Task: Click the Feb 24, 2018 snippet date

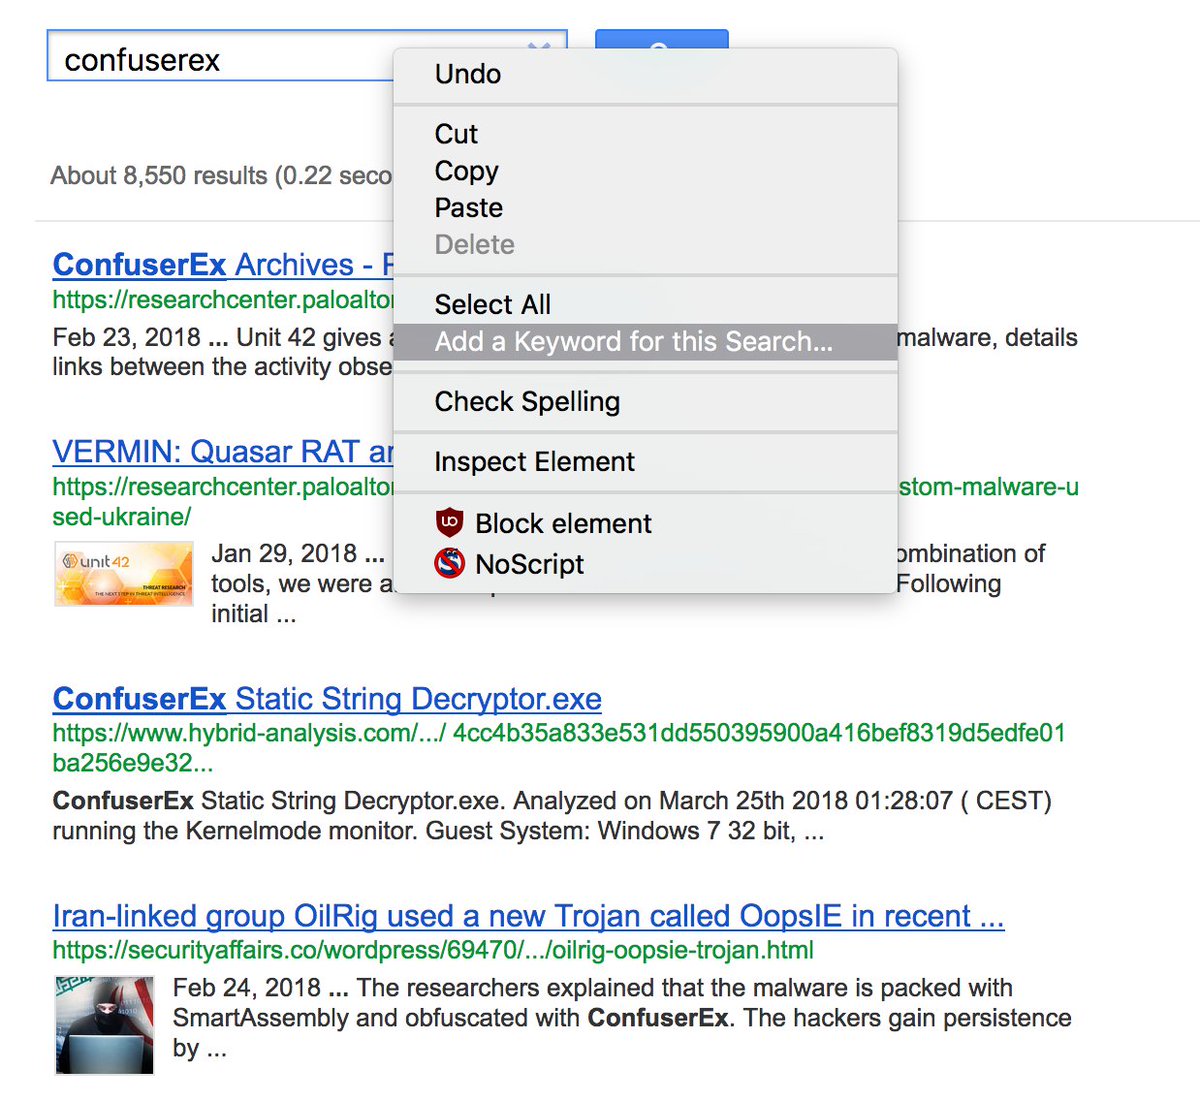Action: coord(247,988)
